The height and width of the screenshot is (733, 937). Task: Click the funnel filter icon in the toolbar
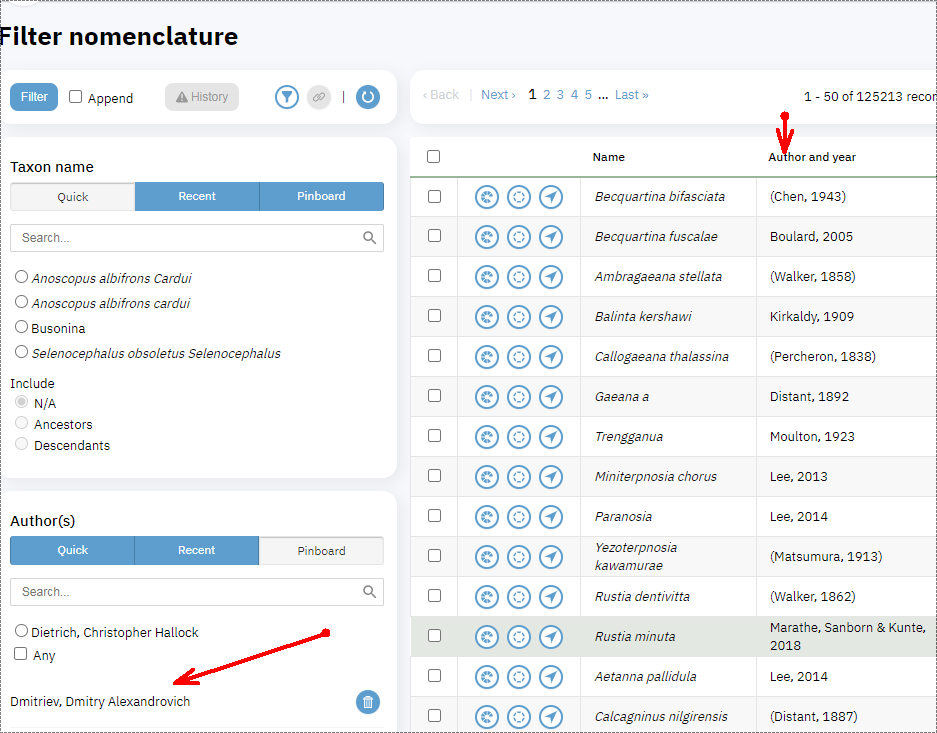[x=287, y=97]
